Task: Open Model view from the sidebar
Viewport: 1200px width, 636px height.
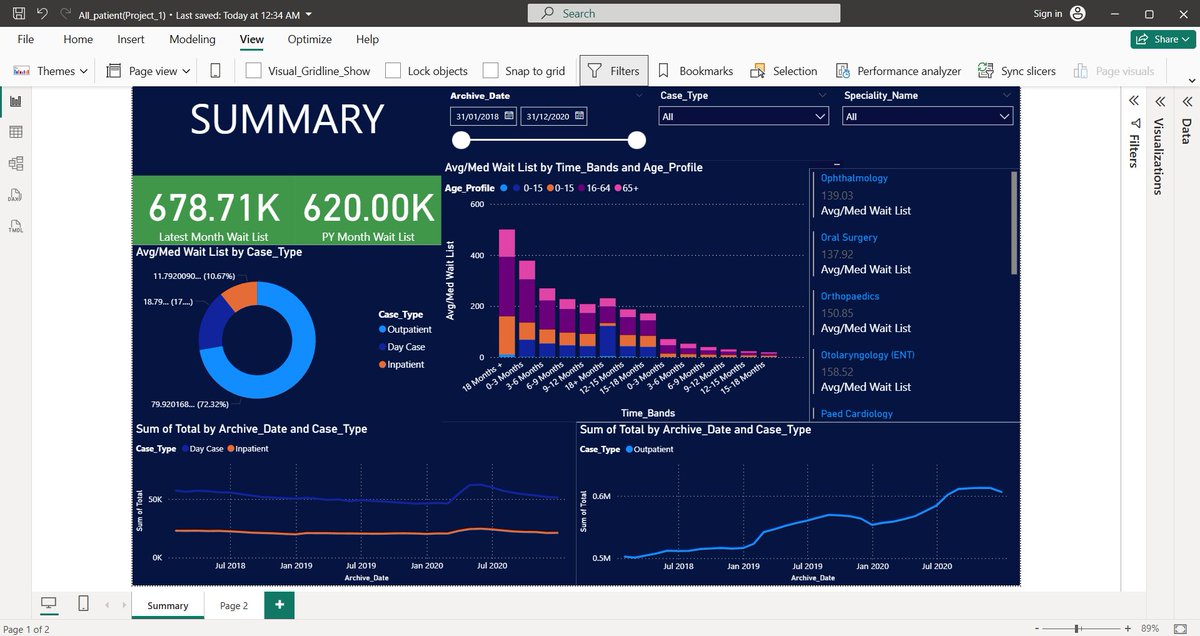Action: coord(15,162)
